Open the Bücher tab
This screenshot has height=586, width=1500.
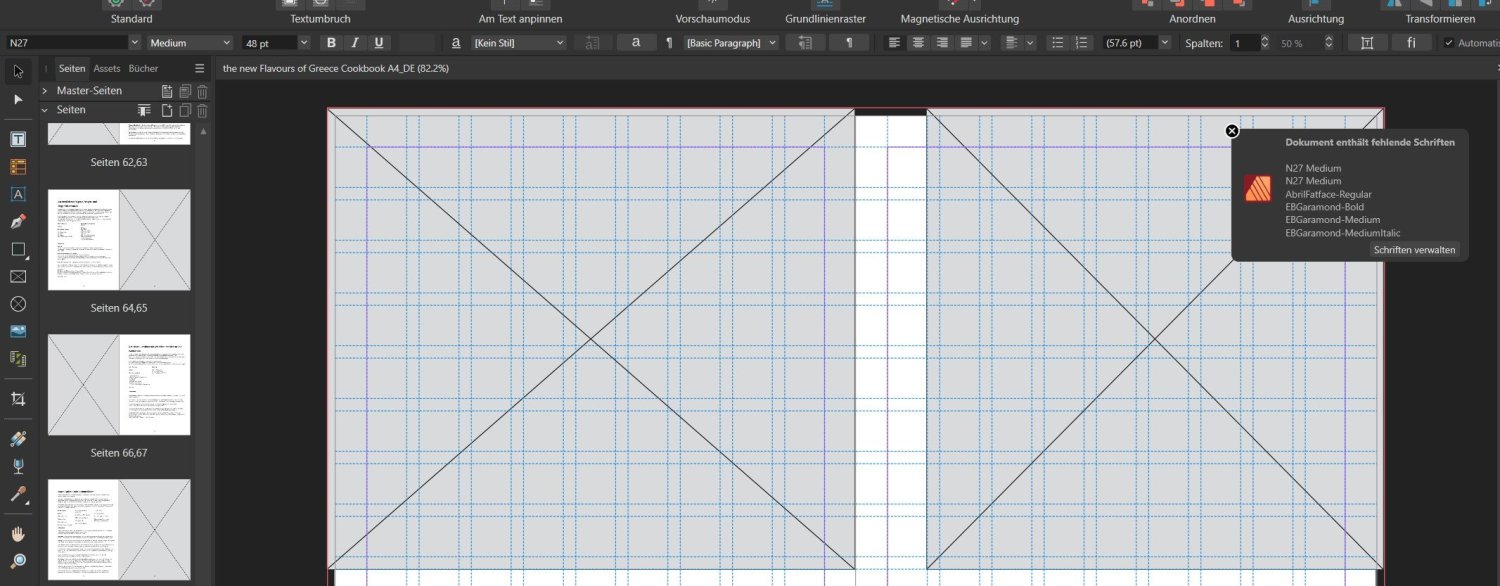pyautogui.click(x=143, y=68)
